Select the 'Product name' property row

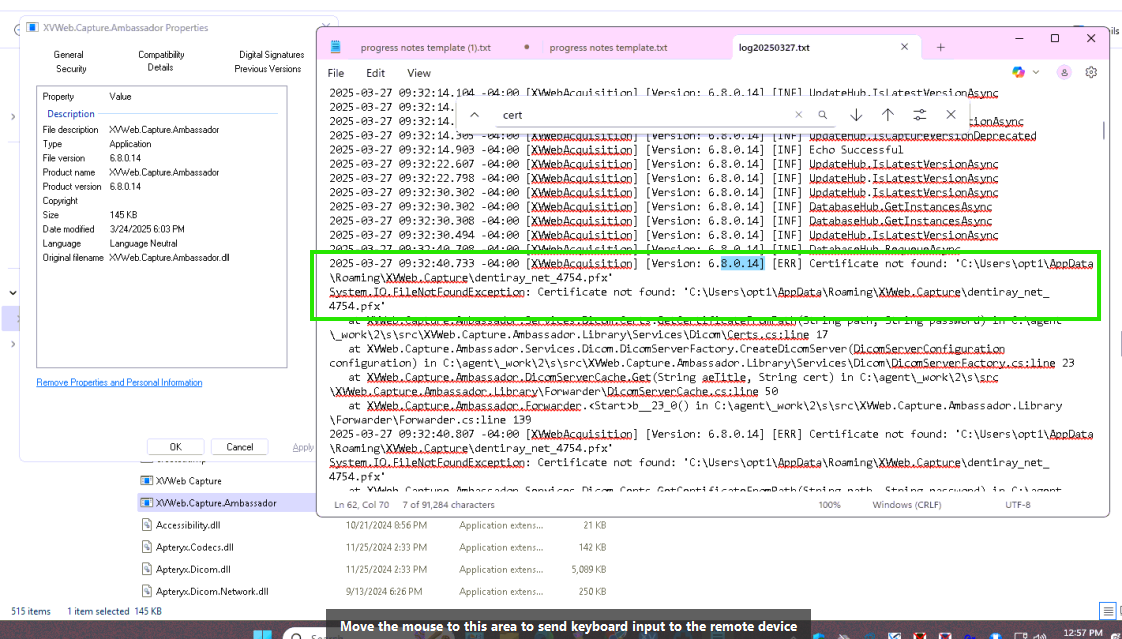tap(162, 172)
